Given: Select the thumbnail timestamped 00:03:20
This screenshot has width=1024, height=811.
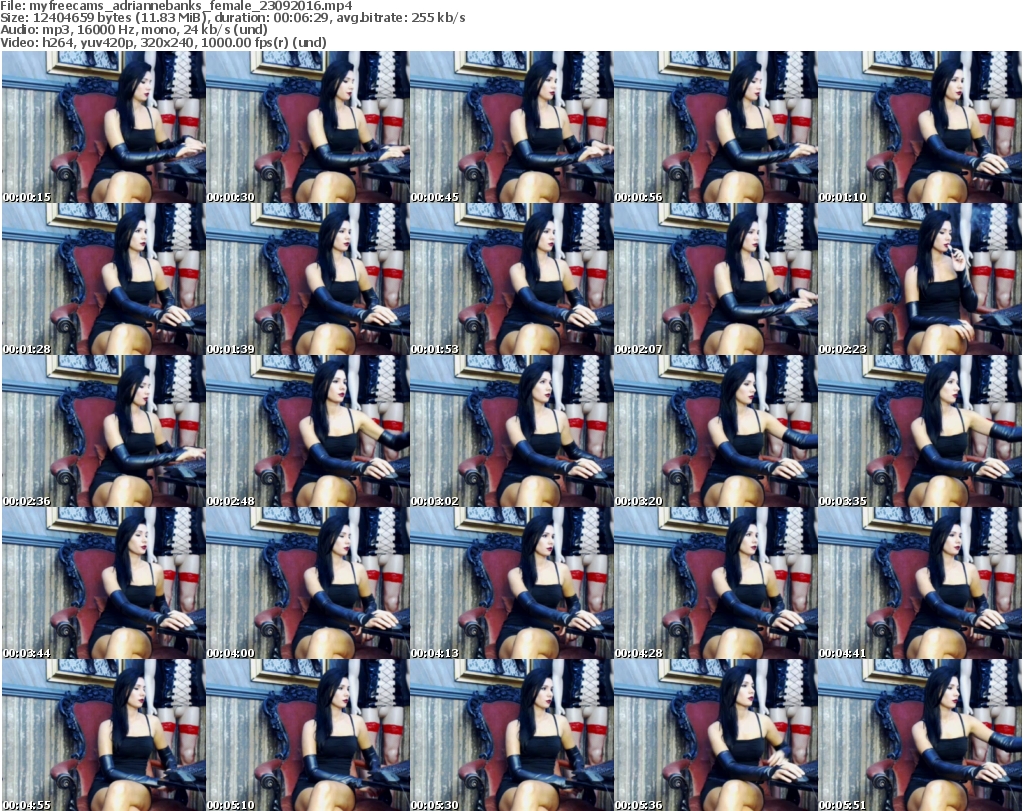Looking at the screenshot, I should 715,431.
